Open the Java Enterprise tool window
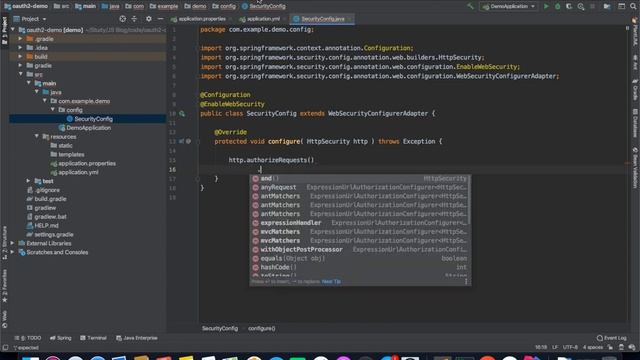This screenshot has height=360, width=640. click(137, 338)
